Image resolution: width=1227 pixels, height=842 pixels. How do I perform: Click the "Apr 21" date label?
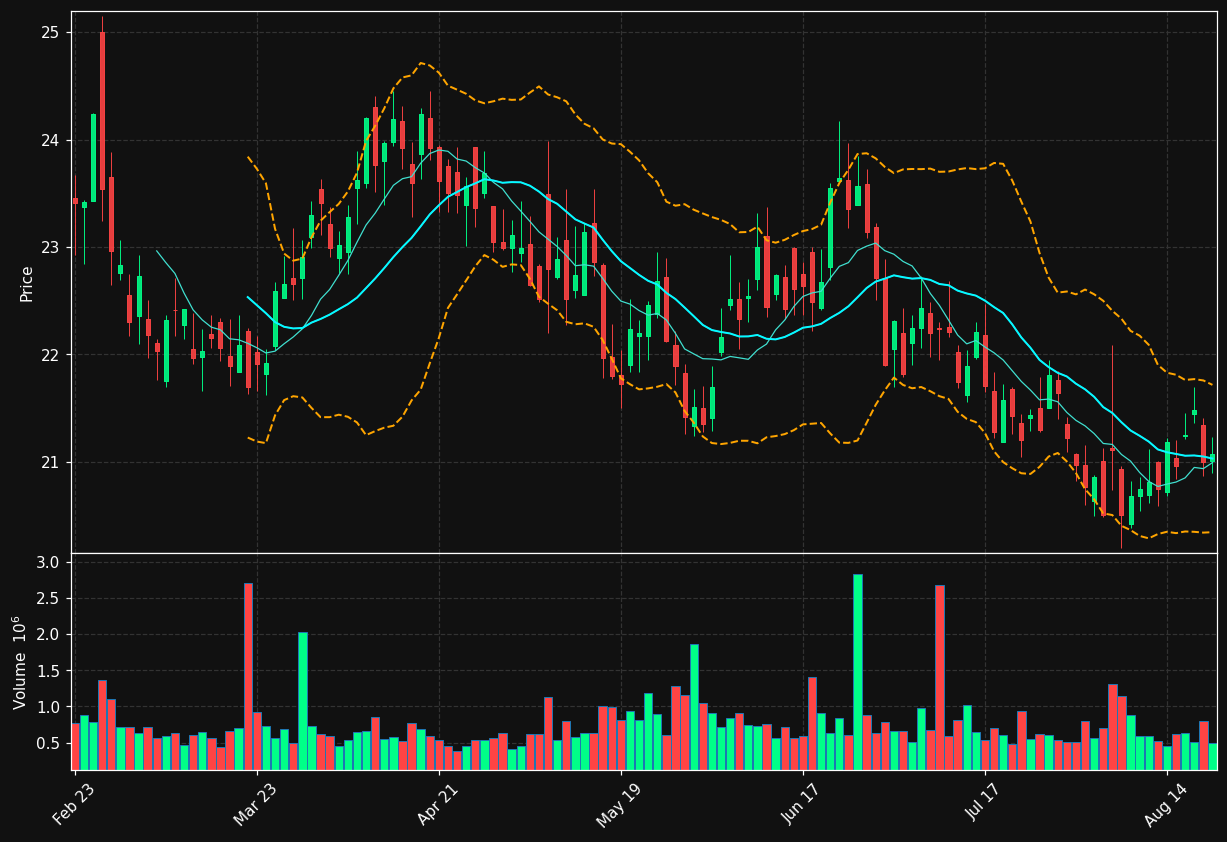[438, 805]
